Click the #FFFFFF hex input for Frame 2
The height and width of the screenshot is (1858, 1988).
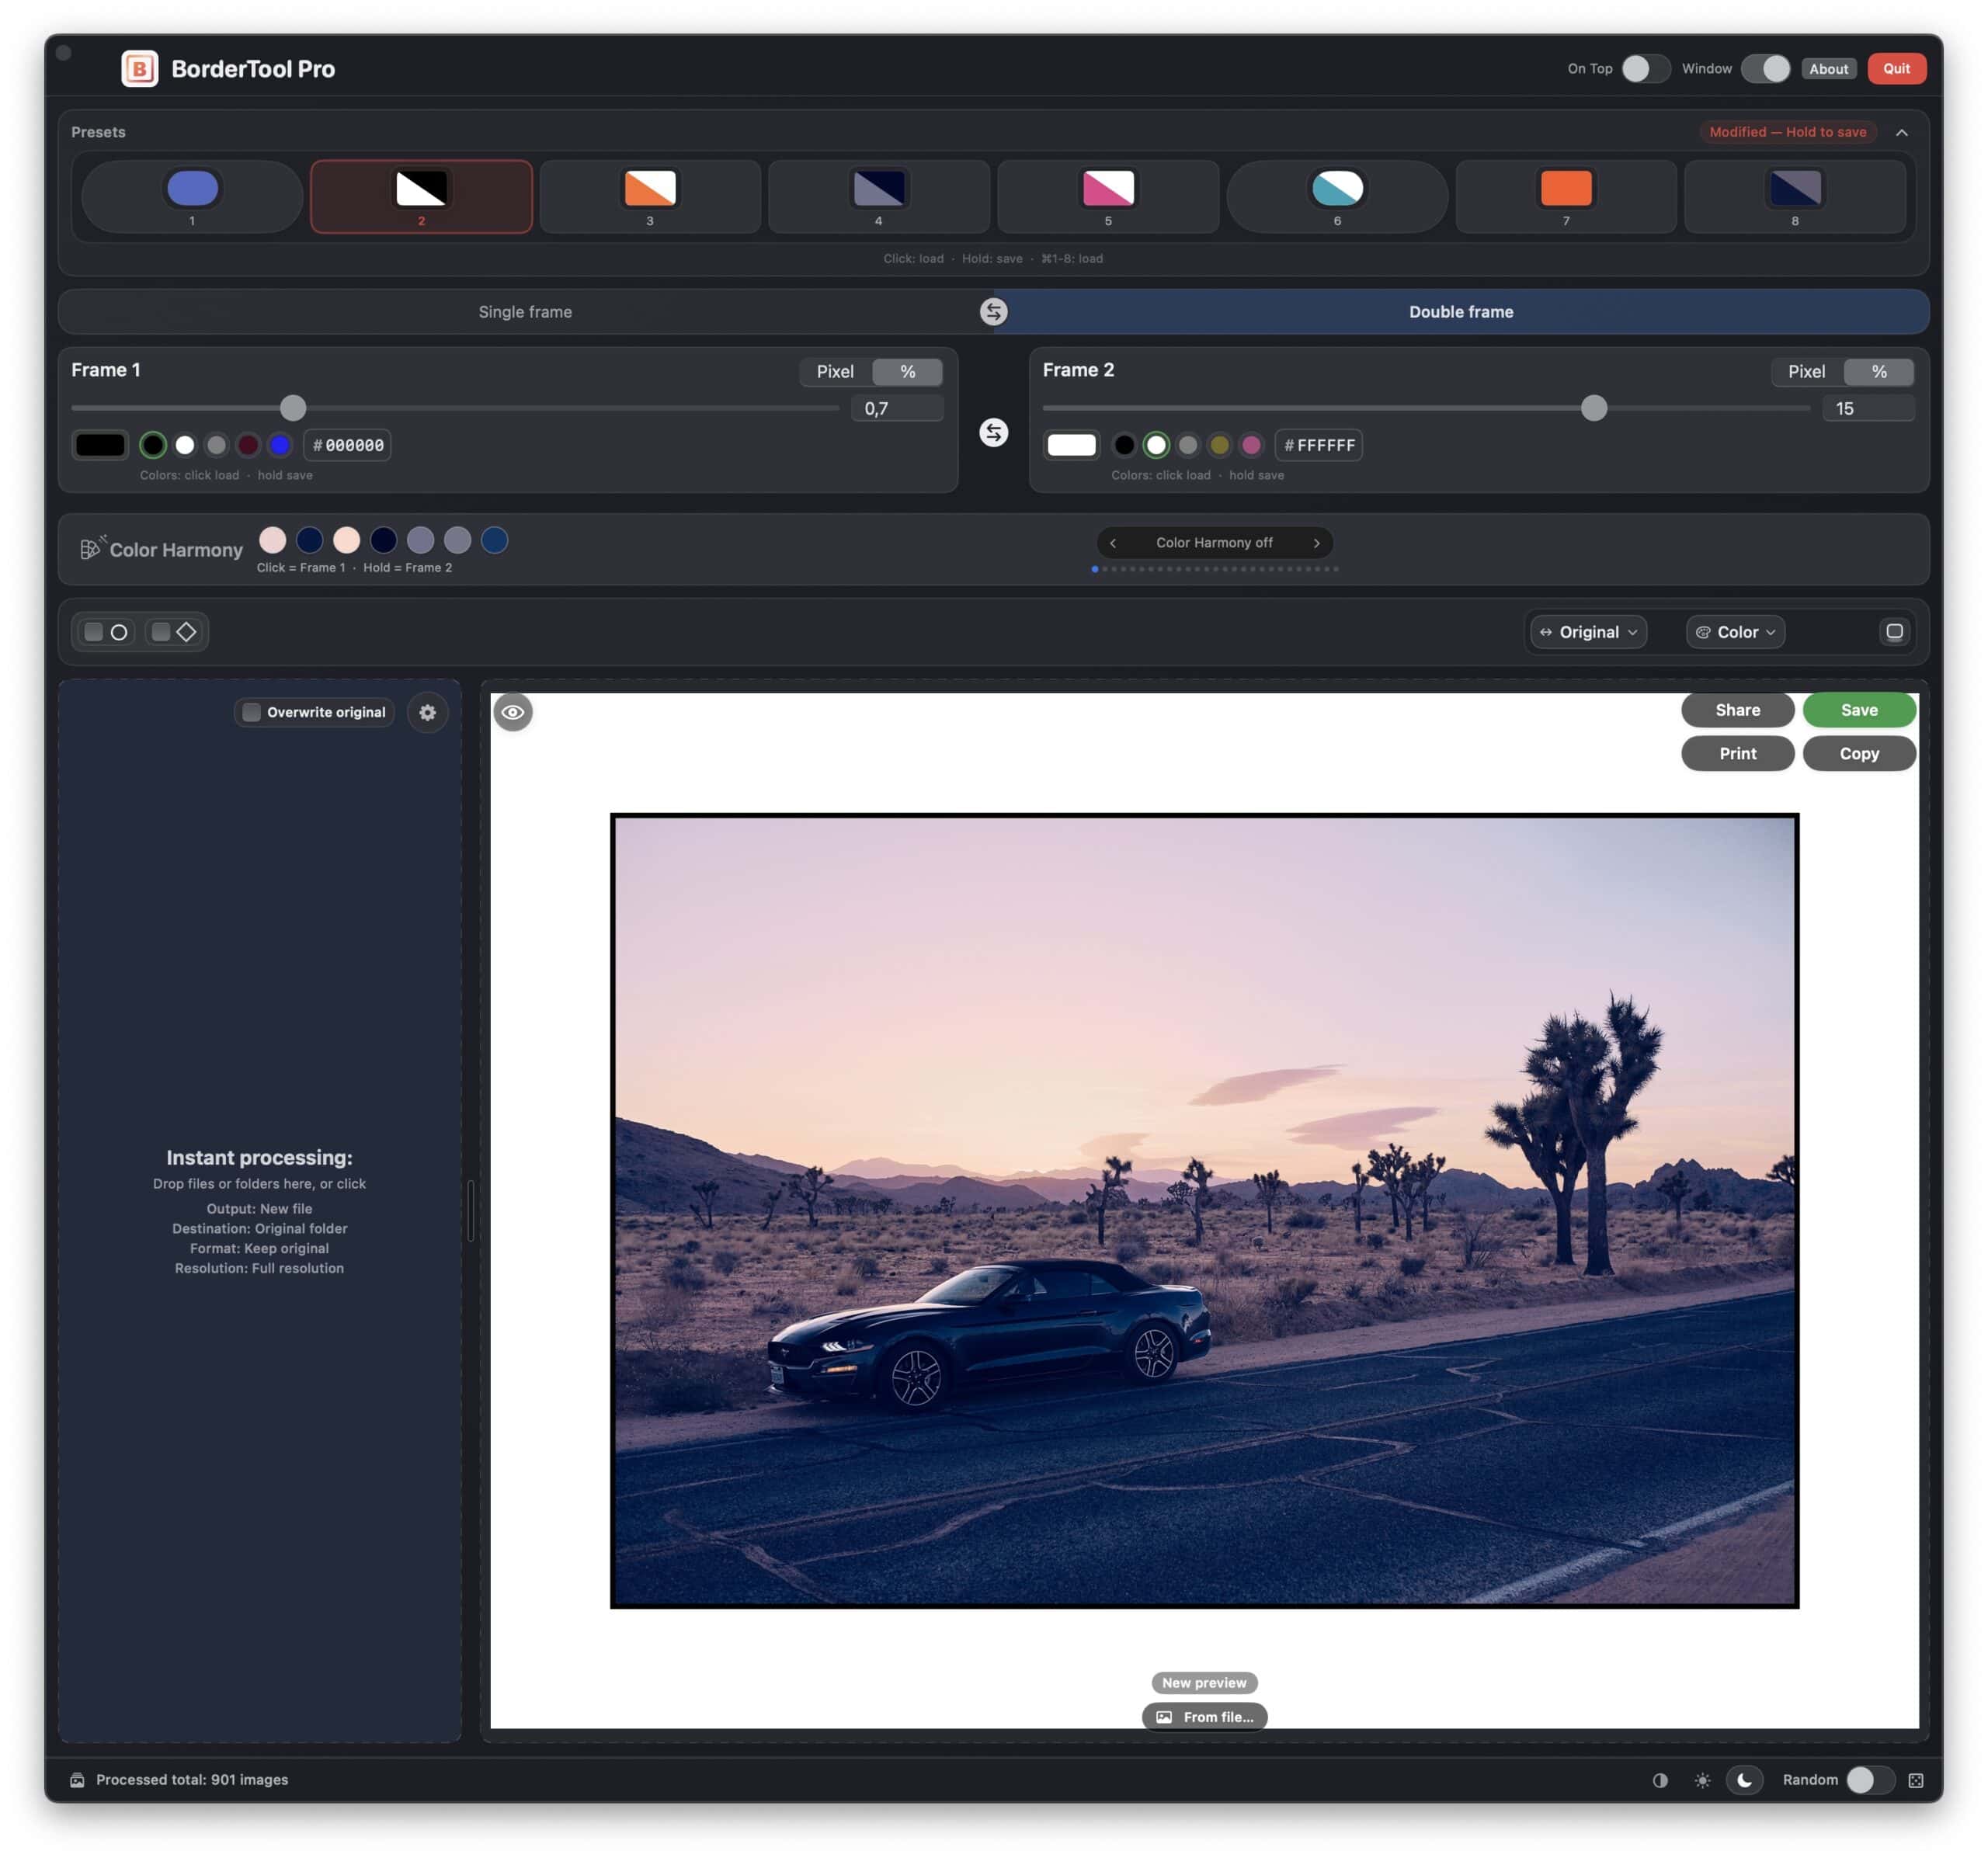[1318, 445]
